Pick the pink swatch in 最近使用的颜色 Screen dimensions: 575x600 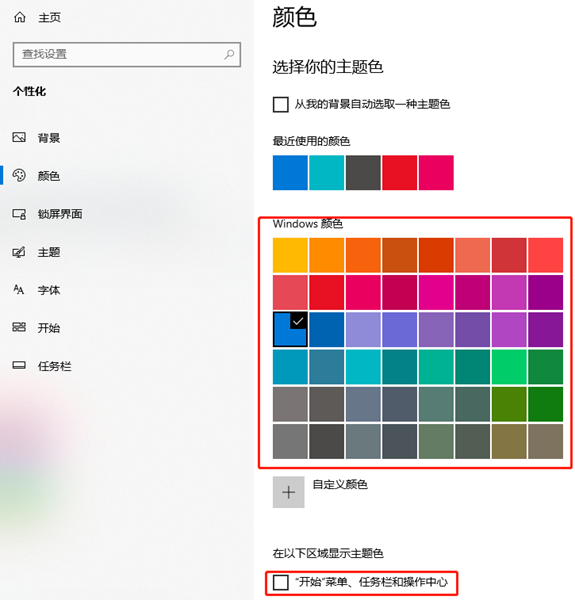(x=436, y=173)
